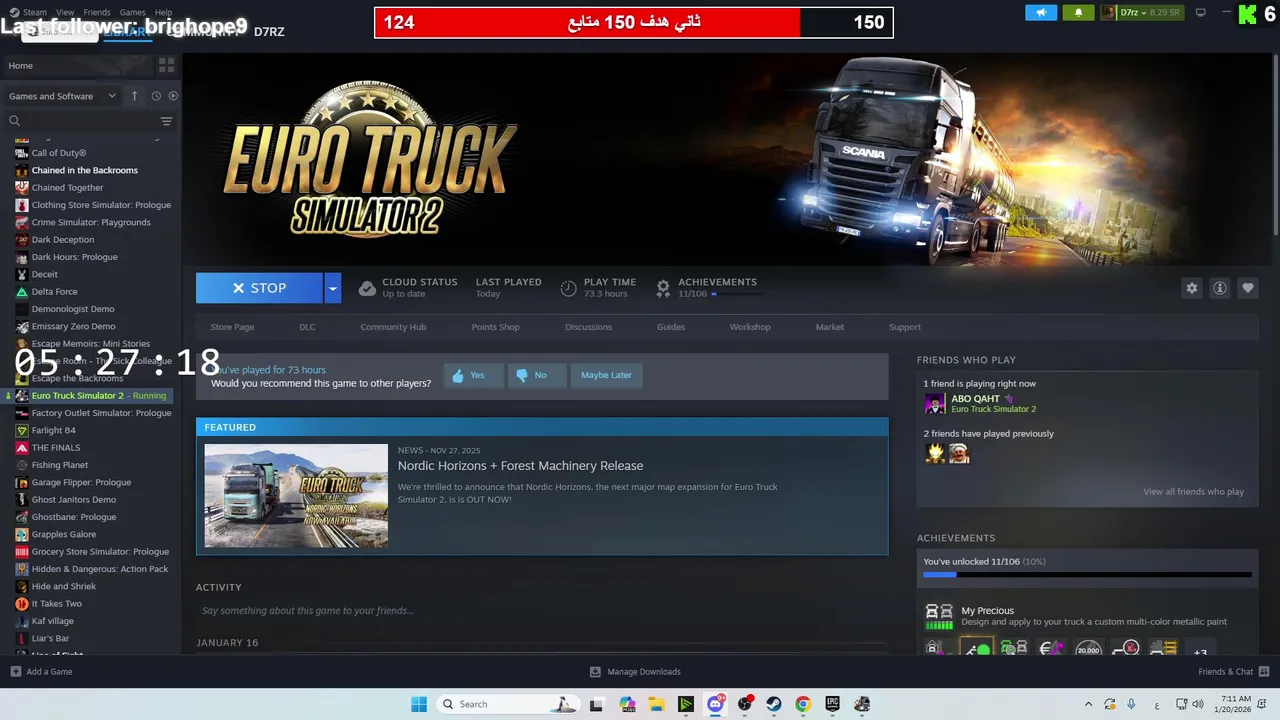Open the DLC section

[x=307, y=327]
